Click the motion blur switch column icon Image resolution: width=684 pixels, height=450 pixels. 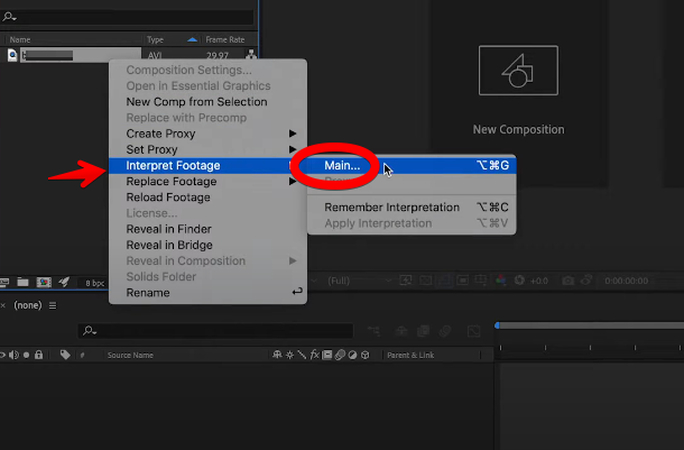coord(340,355)
